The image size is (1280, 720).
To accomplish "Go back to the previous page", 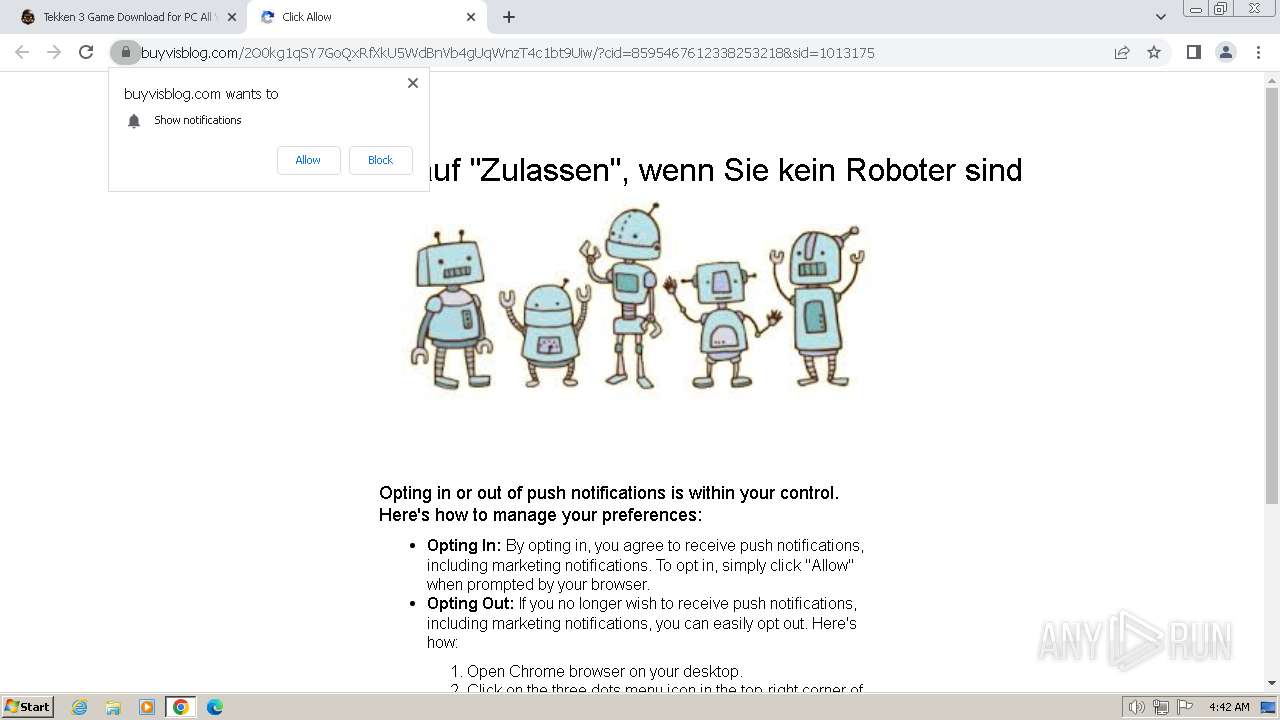I will click(22, 52).
